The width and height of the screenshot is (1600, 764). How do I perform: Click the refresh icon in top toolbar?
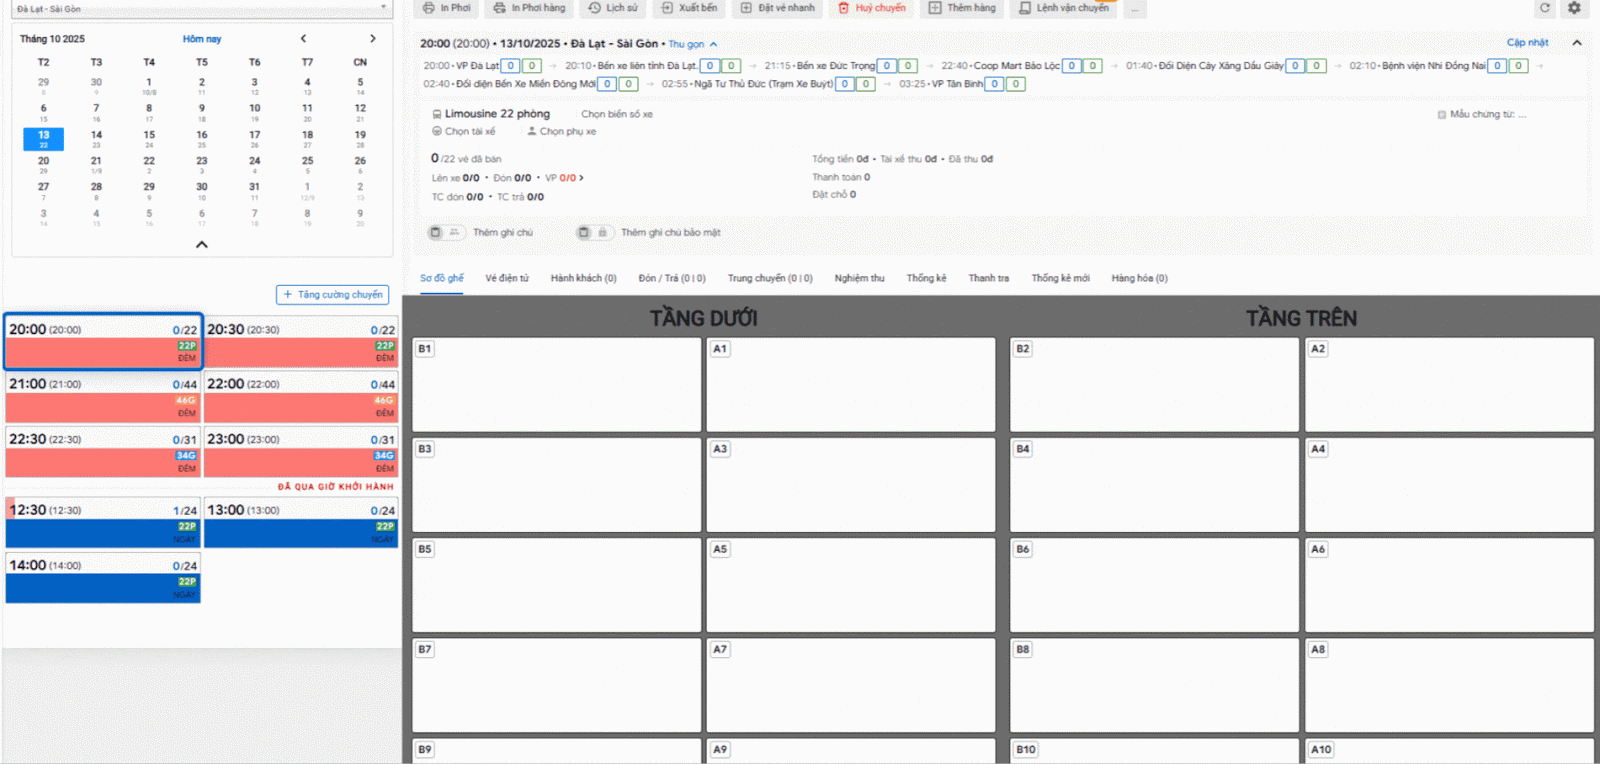(1544, 8)
